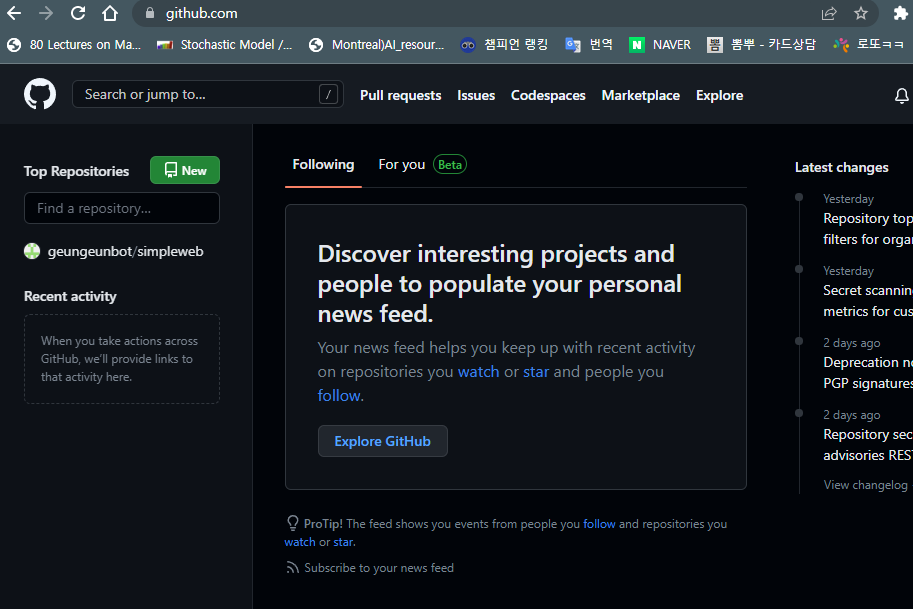Follow the 'follow.' link in news feed text

tap(340, 395)
